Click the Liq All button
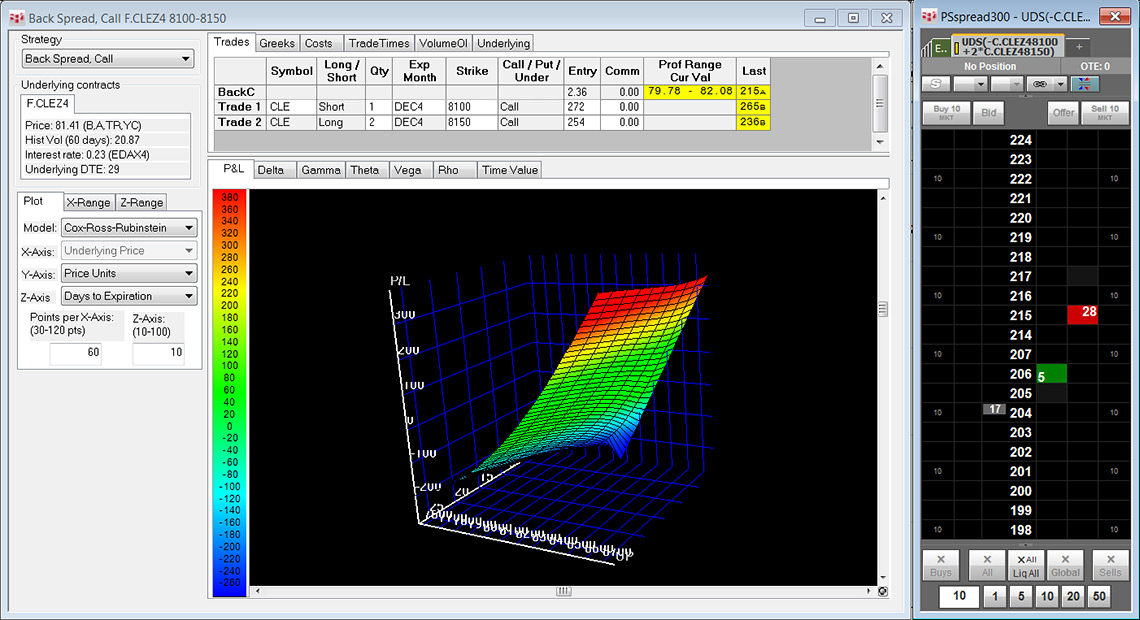1140x620 pixels. tap(1025, 565)
